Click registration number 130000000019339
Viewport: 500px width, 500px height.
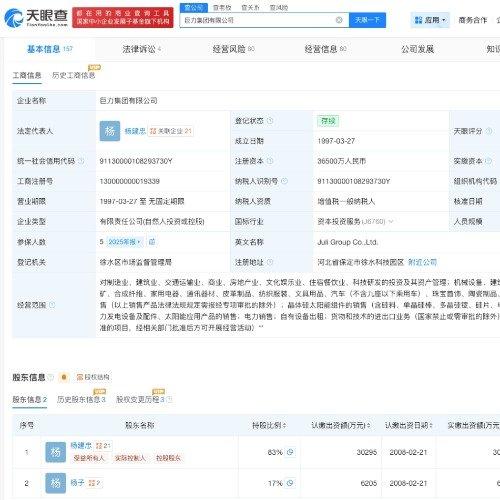point(129,181)
